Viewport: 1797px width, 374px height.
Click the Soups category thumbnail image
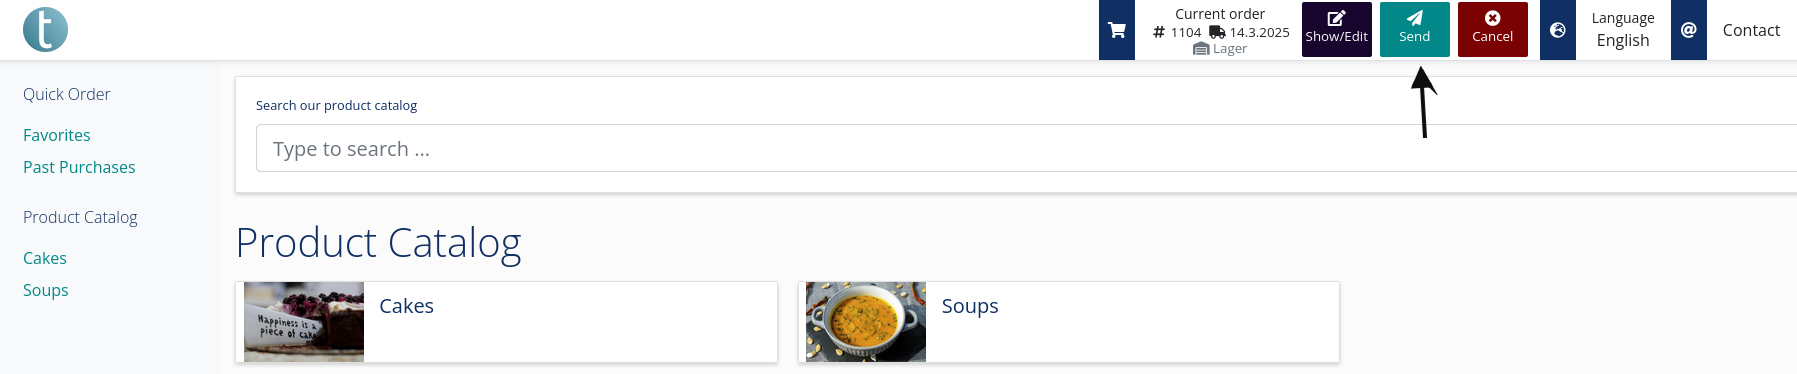click(866, 322)
